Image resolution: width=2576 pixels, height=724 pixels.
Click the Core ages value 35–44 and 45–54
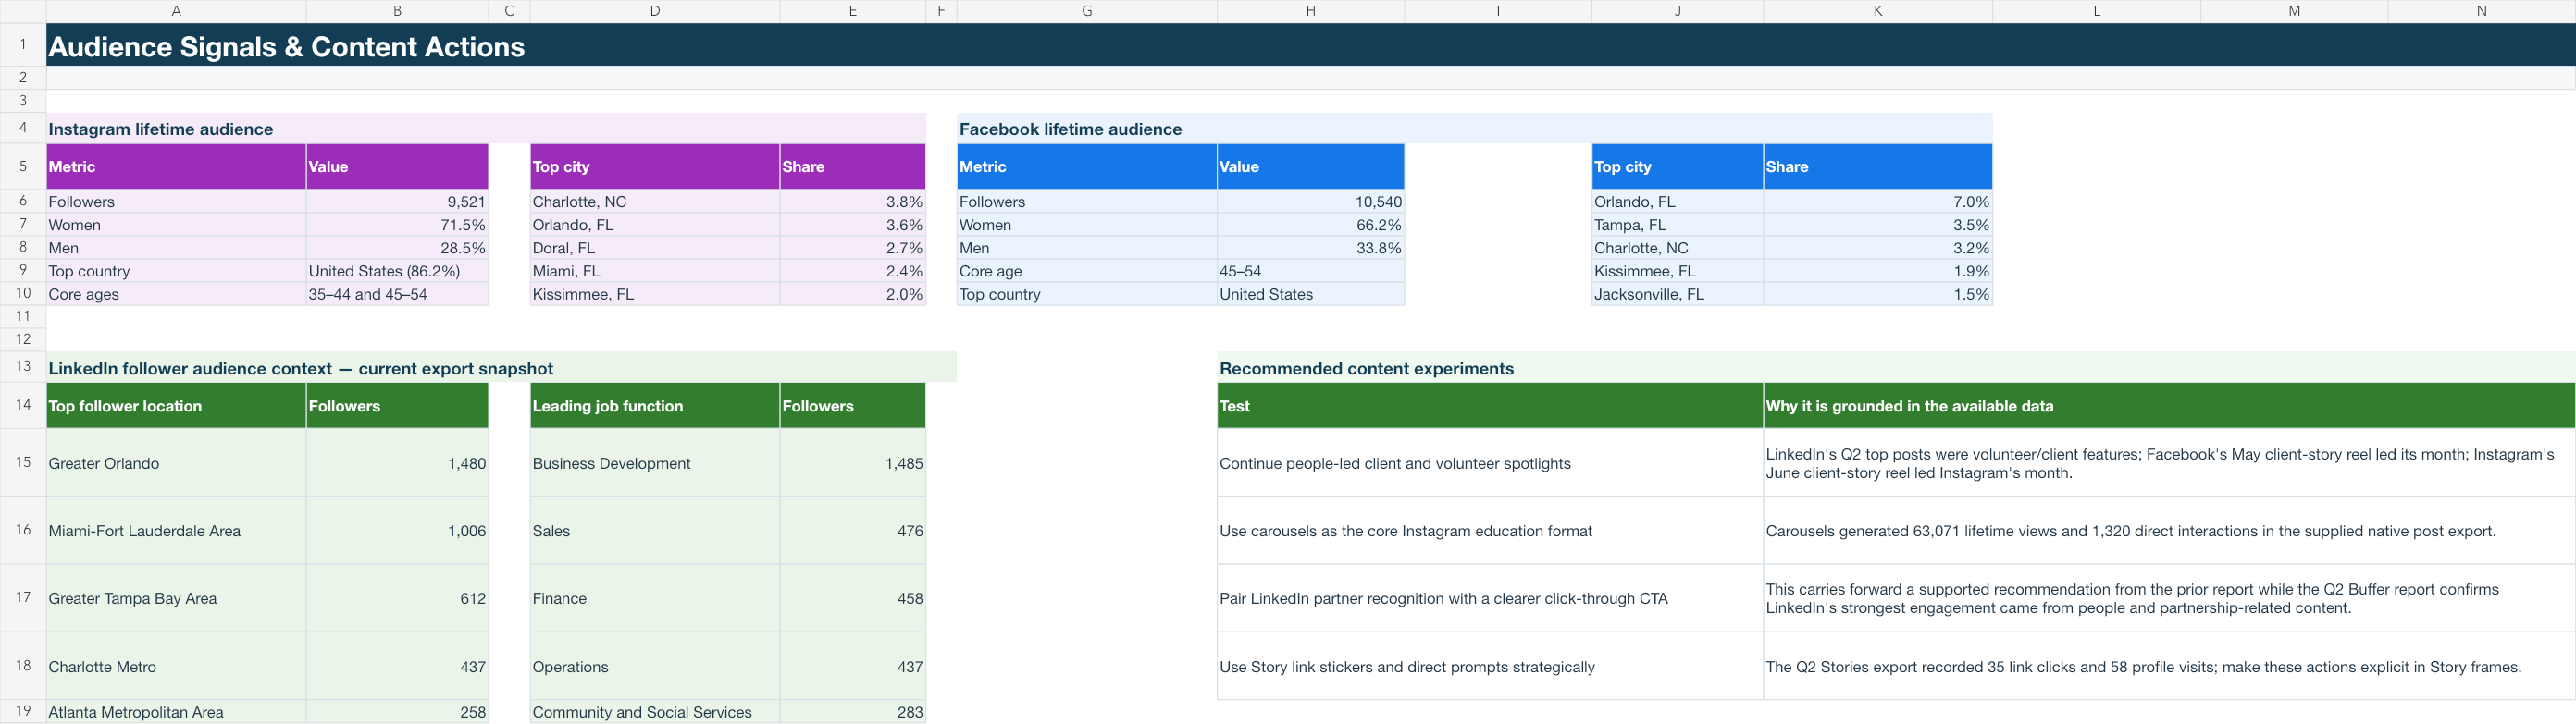pyautogui.click(x=397, y=294)
